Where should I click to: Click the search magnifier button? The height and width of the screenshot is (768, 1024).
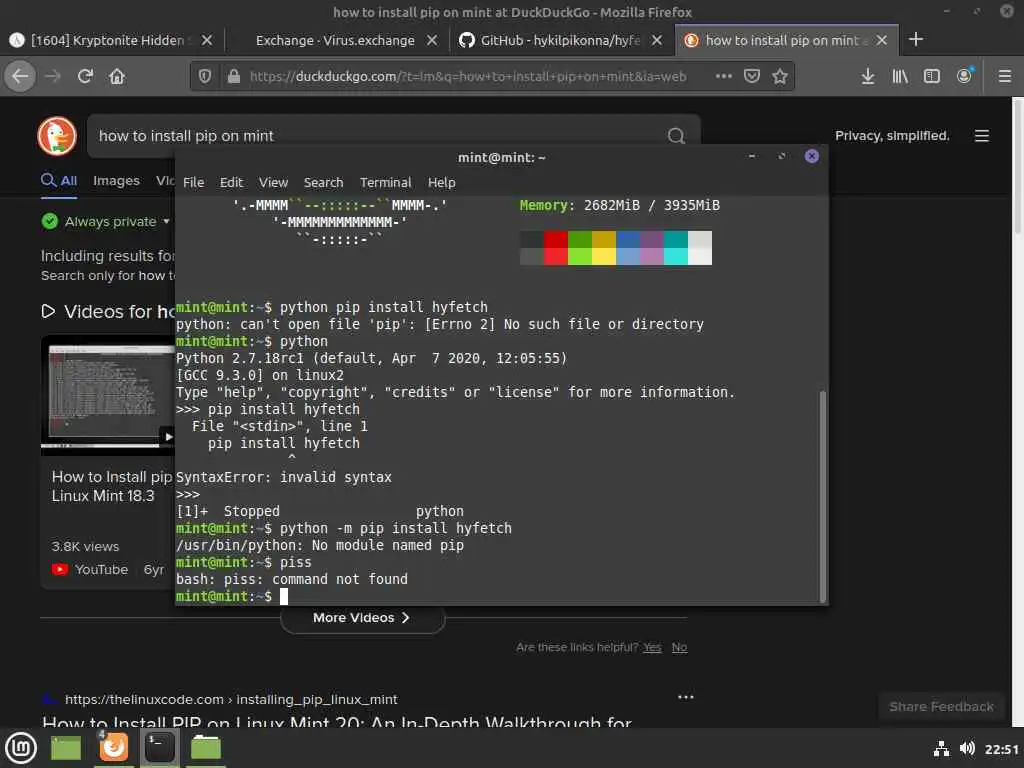click(x=676, y=136)
